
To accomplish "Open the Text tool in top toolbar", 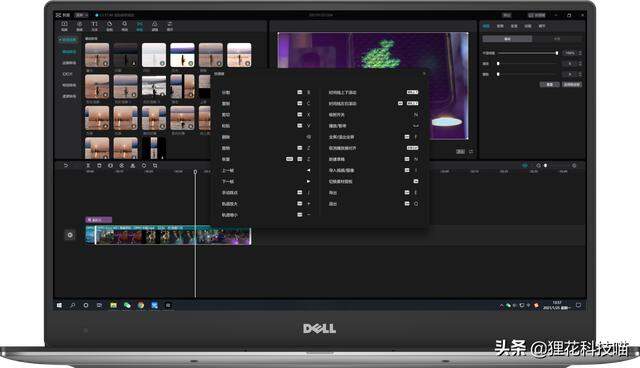I will (x=94, y=26).
